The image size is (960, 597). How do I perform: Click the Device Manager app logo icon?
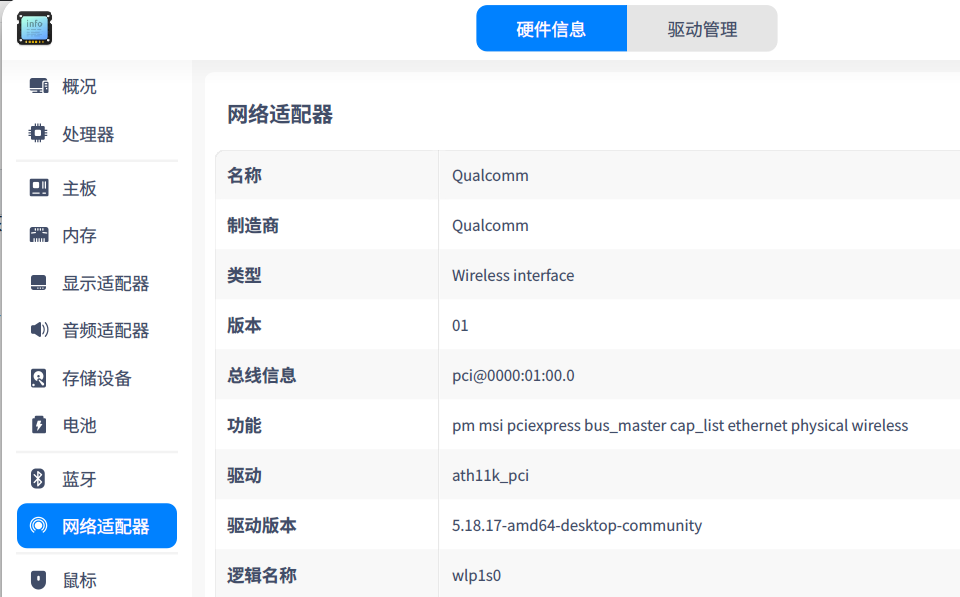(34, 28)
